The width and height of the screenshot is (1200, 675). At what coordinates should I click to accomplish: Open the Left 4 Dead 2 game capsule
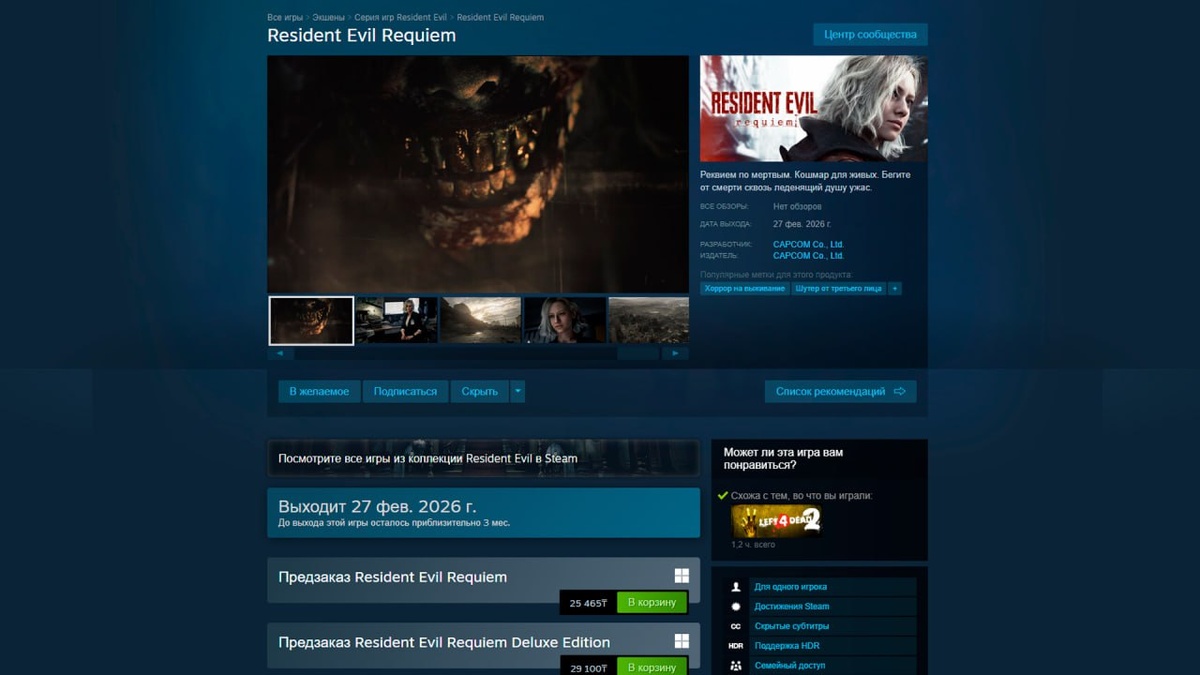[777, 520]
